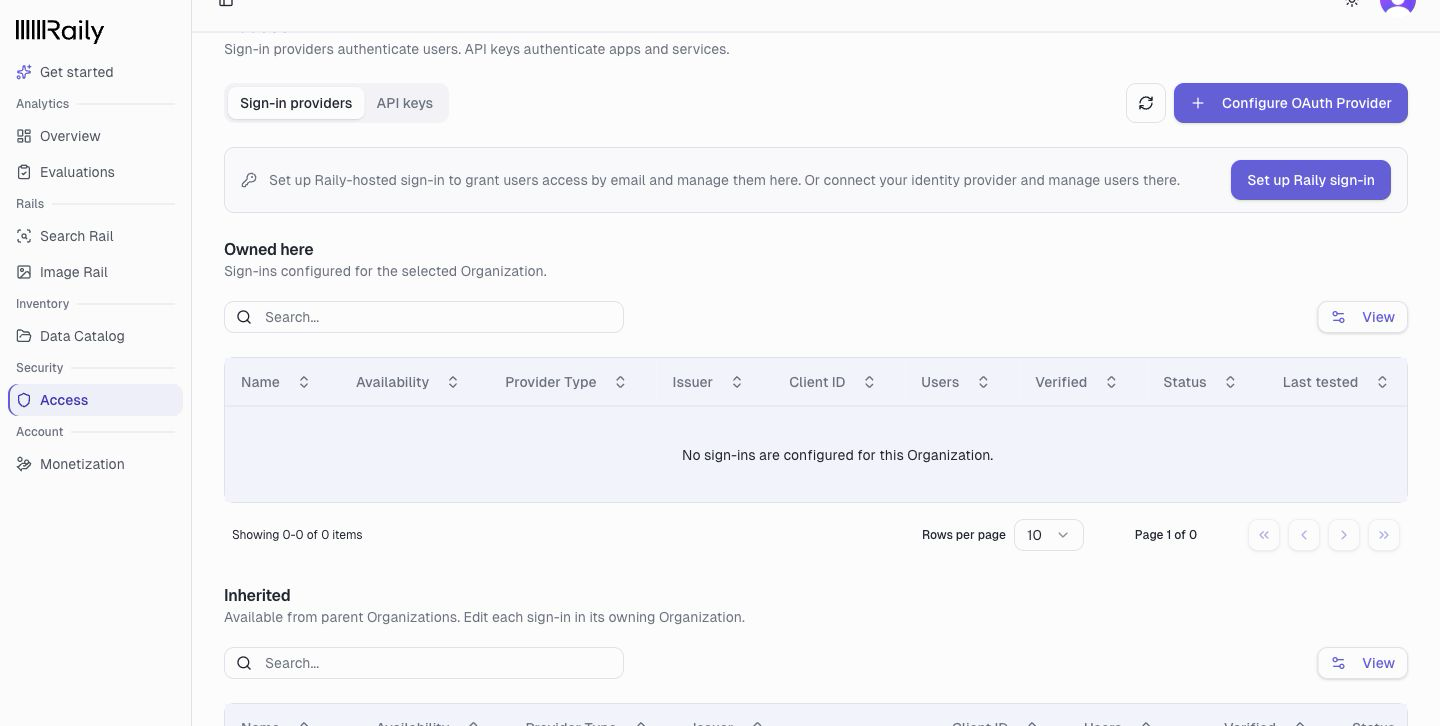Open Search Rail

tap(95, 236)
